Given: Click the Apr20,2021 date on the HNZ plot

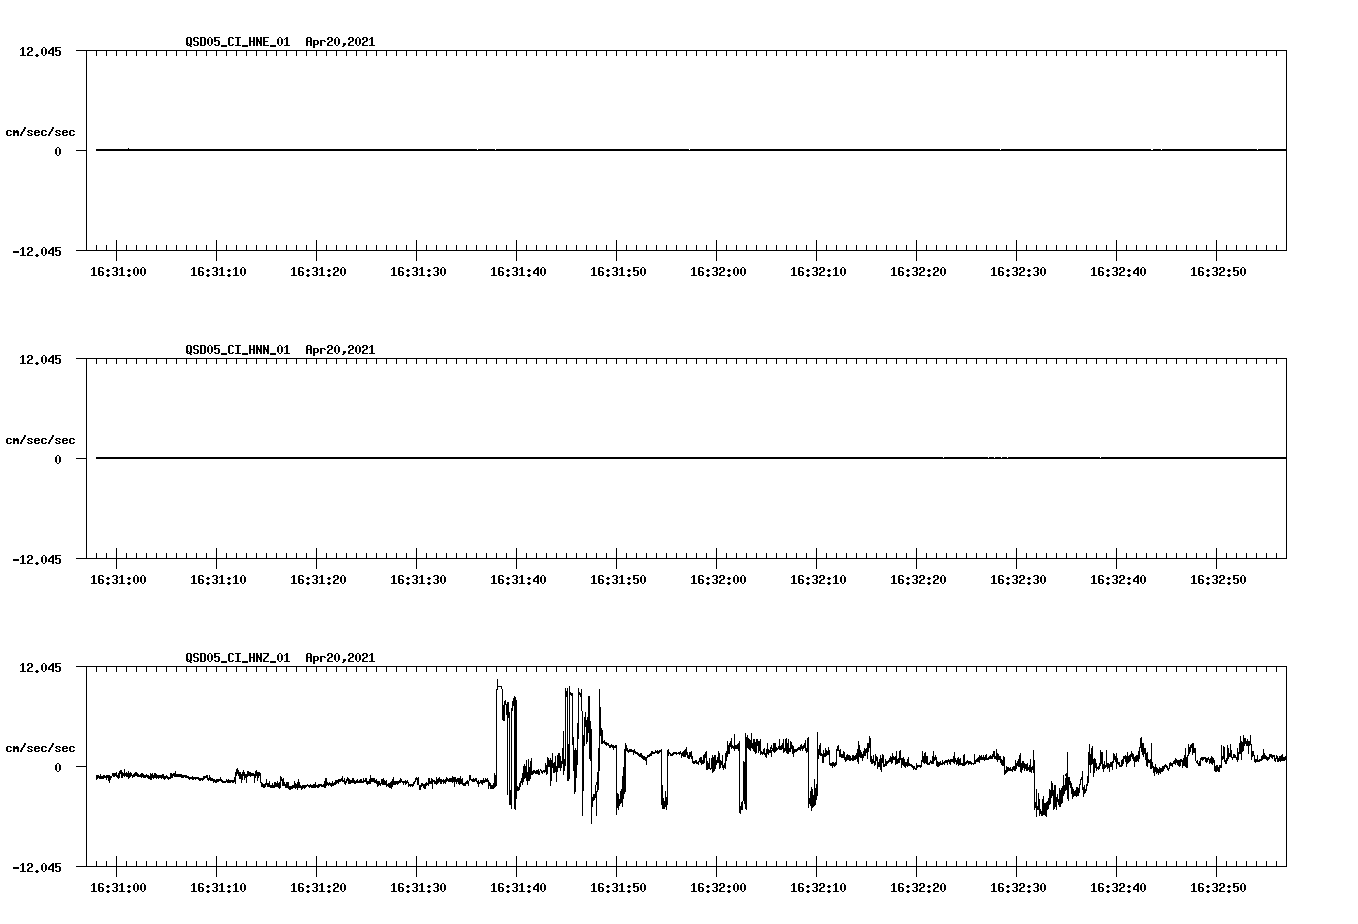Looking at the screenshot, I should [x=340, y=657].
